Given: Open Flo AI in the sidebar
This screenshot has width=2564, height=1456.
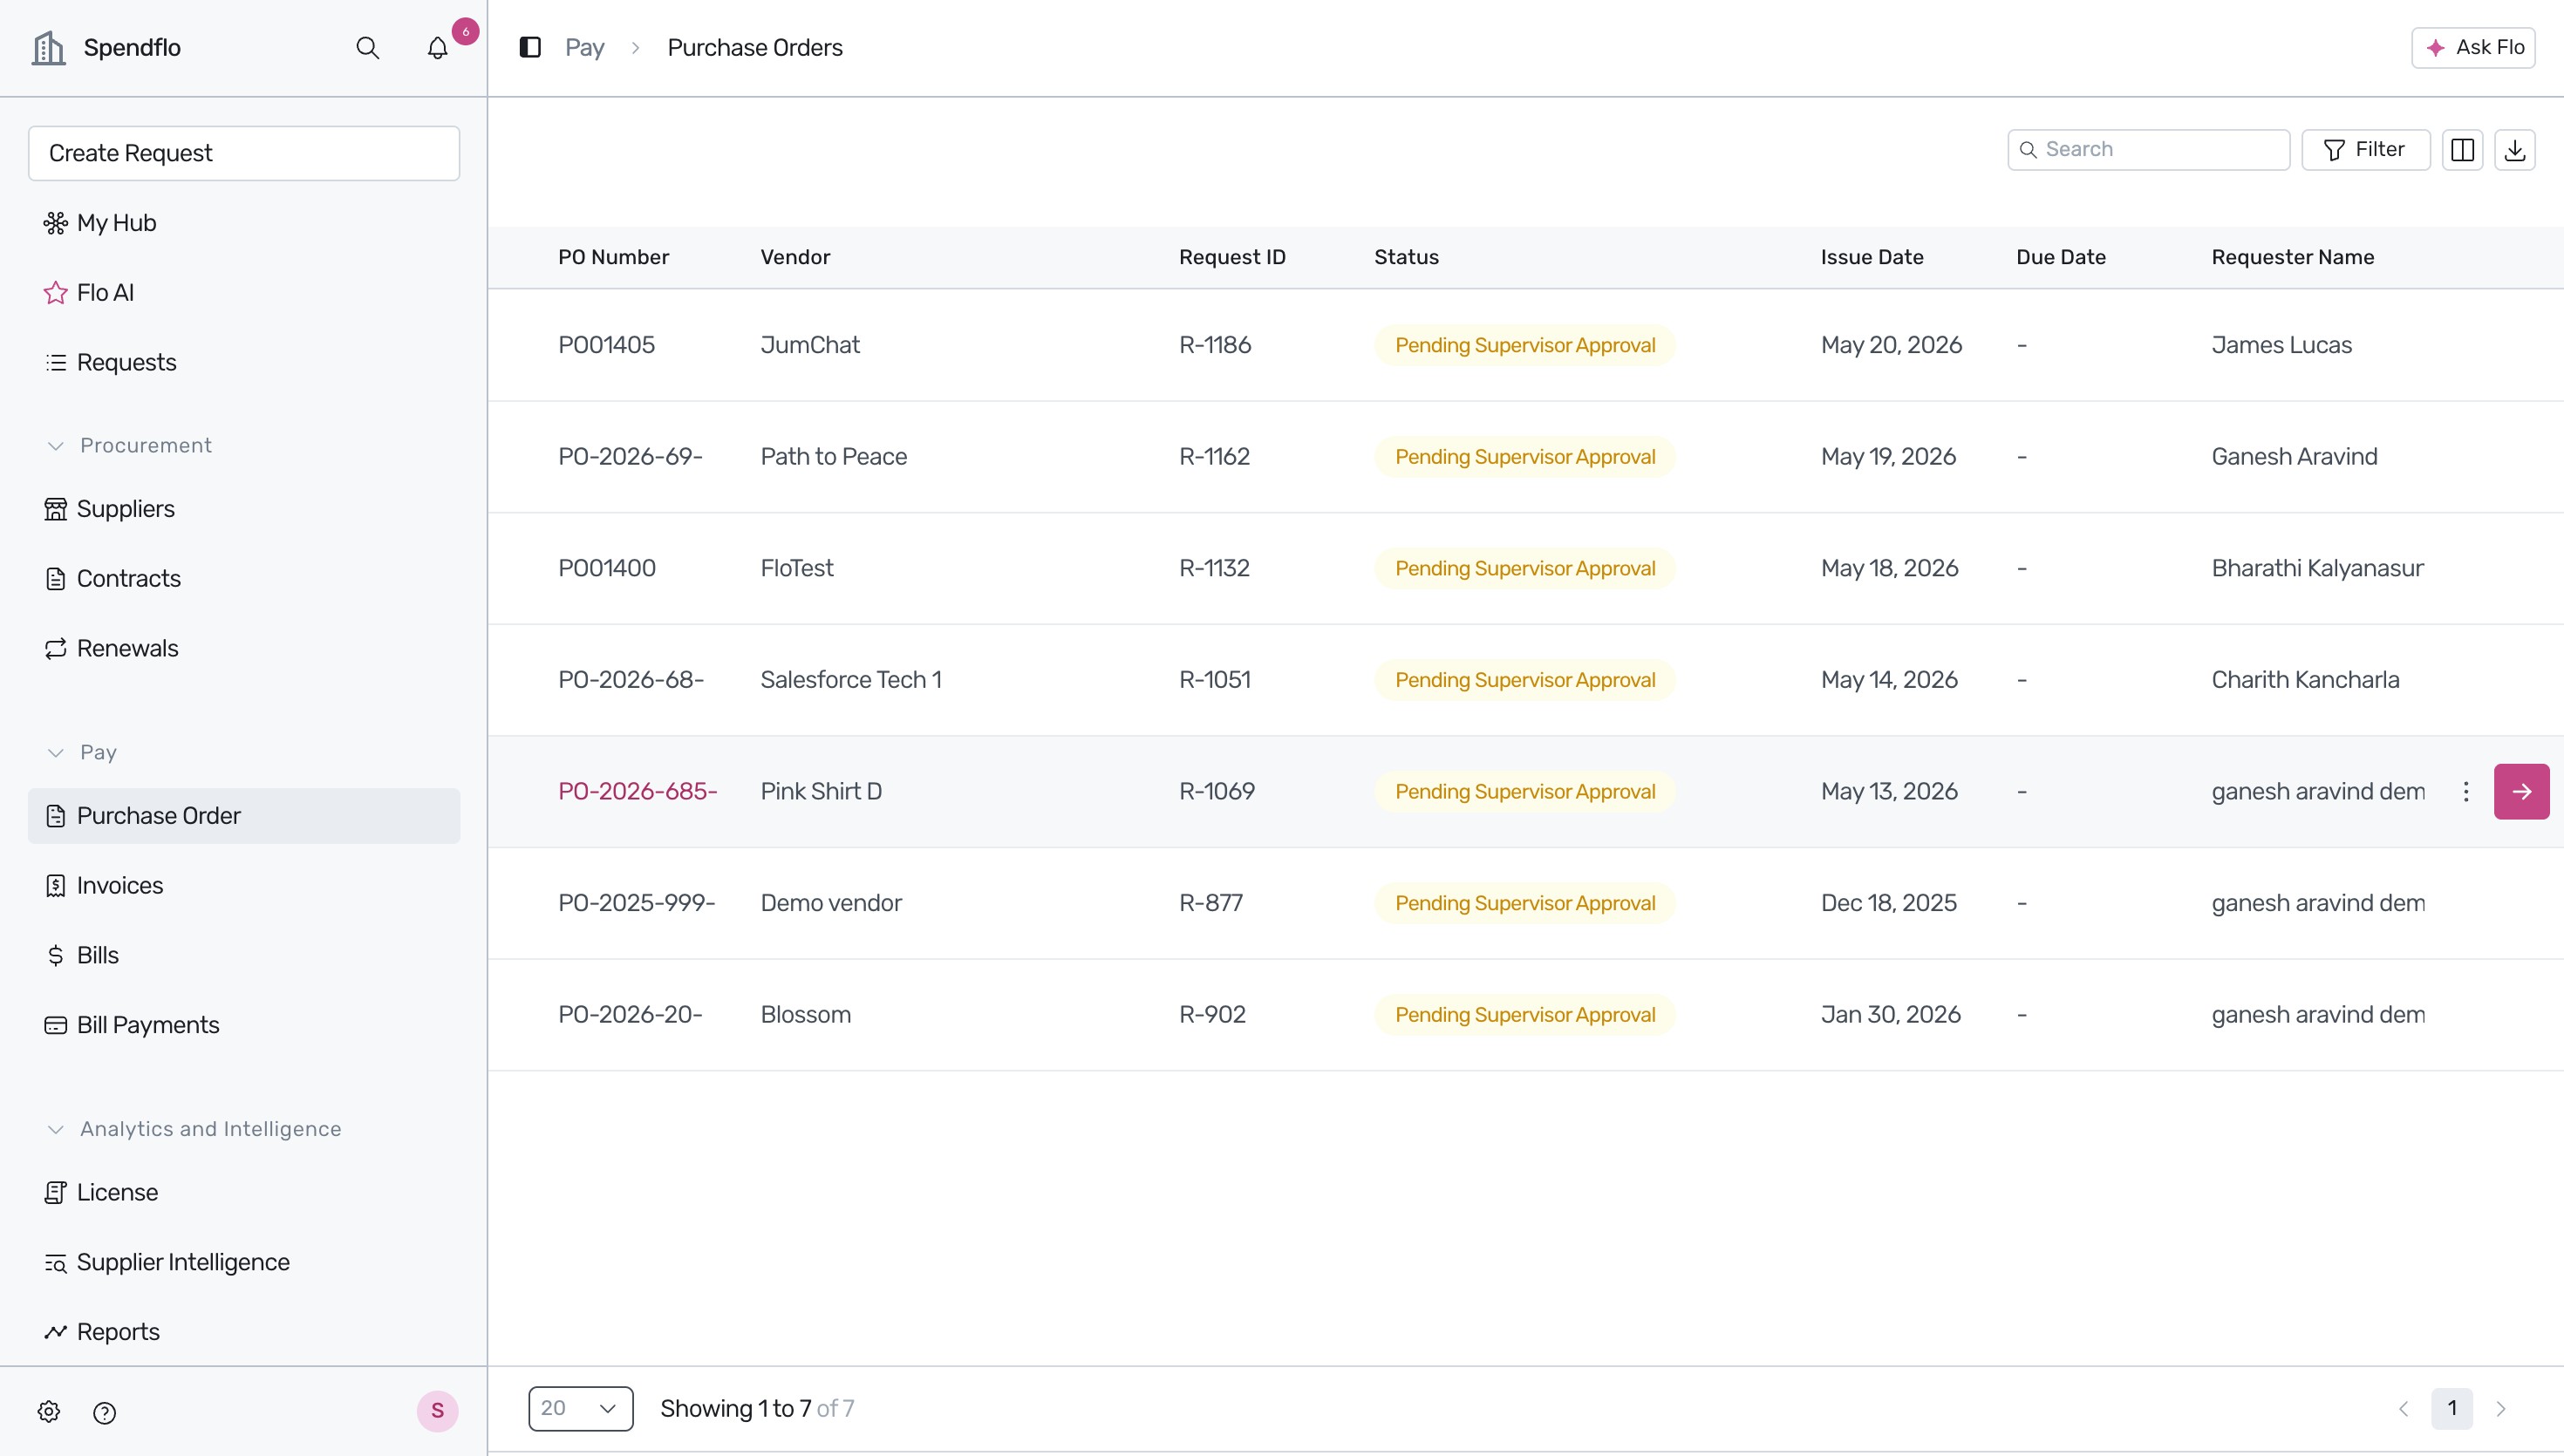Looking at the screenshot, I should [244, 293].
